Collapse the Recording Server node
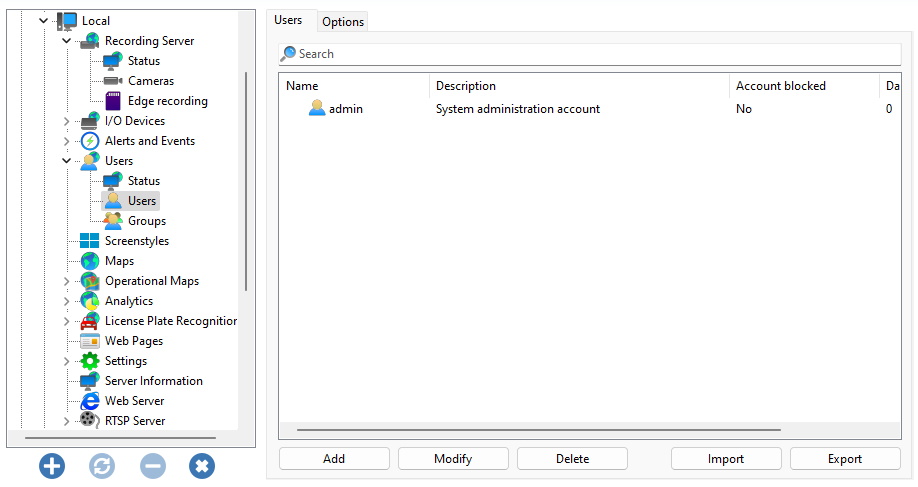The image size is (918, 487). (66, 41)
